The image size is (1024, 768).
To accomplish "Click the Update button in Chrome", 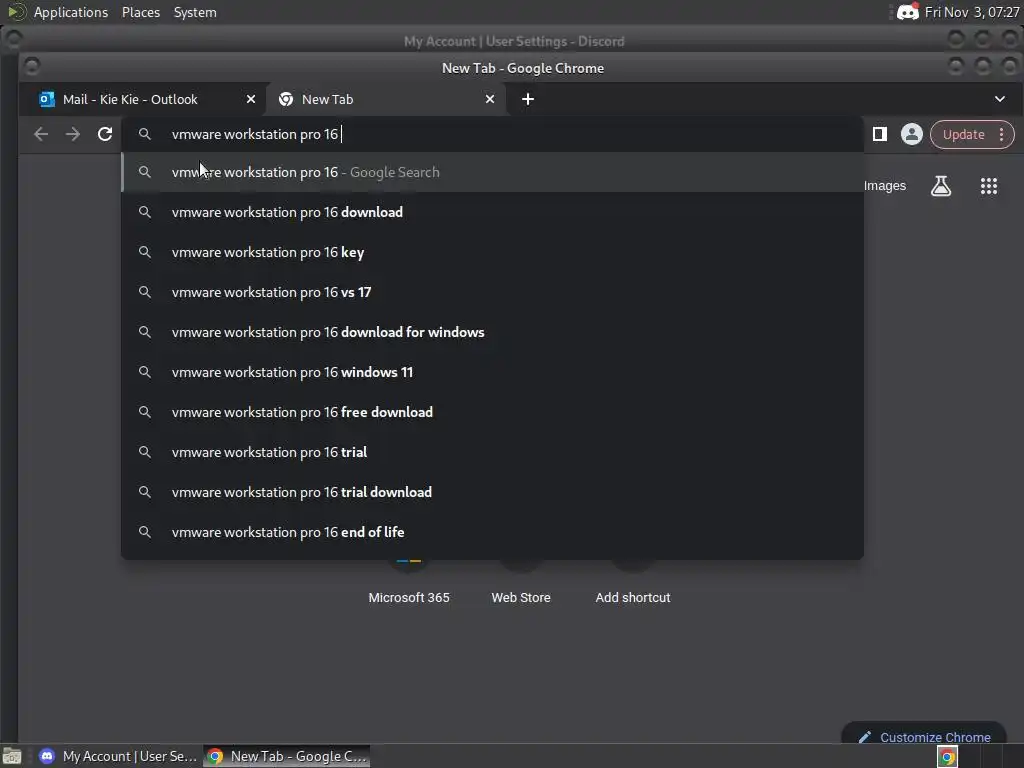I will pos(963,135).
